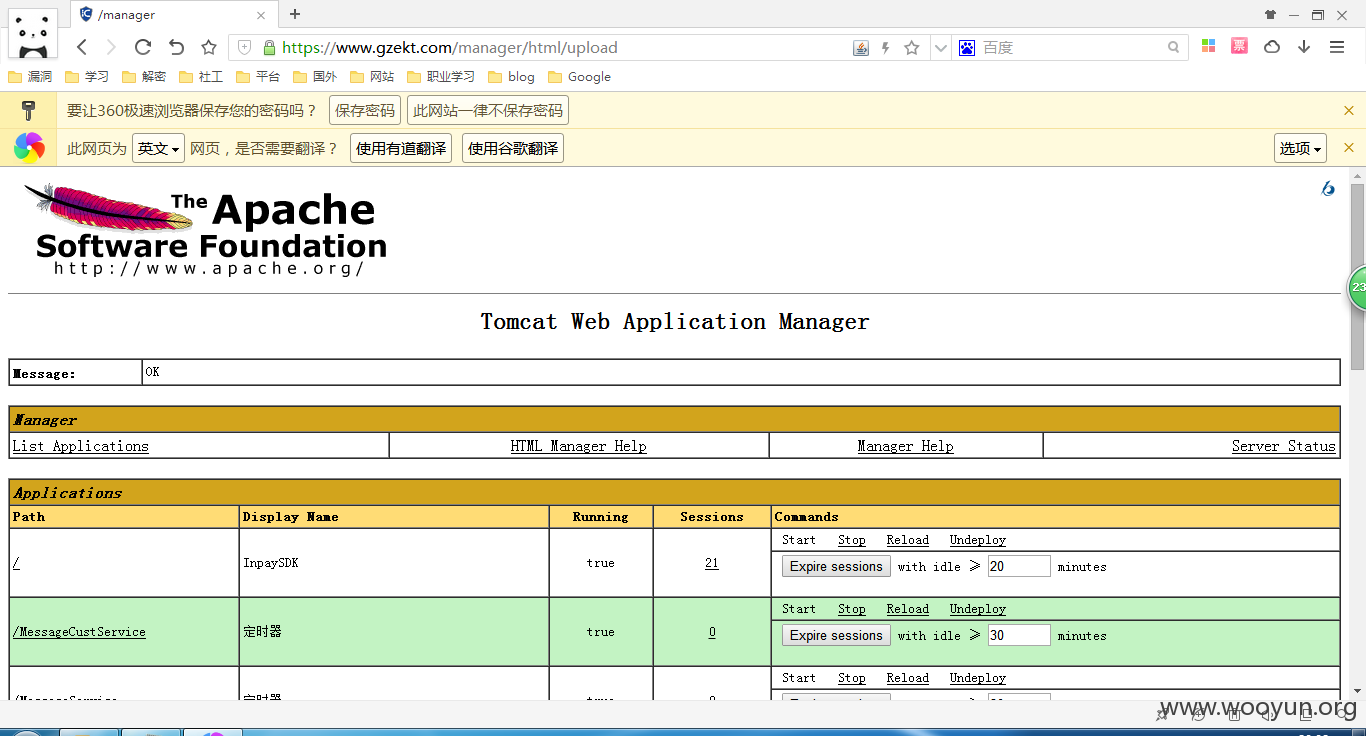The image size is (1366, 736).
Task: Open a new tab with the plus button
Action: (295, 14)
